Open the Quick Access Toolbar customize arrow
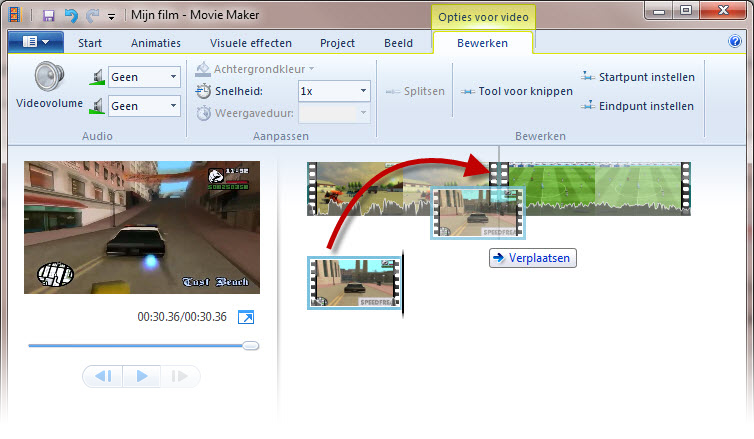The height and width of the screenshot is (439, 754). (x=111, y=16)
